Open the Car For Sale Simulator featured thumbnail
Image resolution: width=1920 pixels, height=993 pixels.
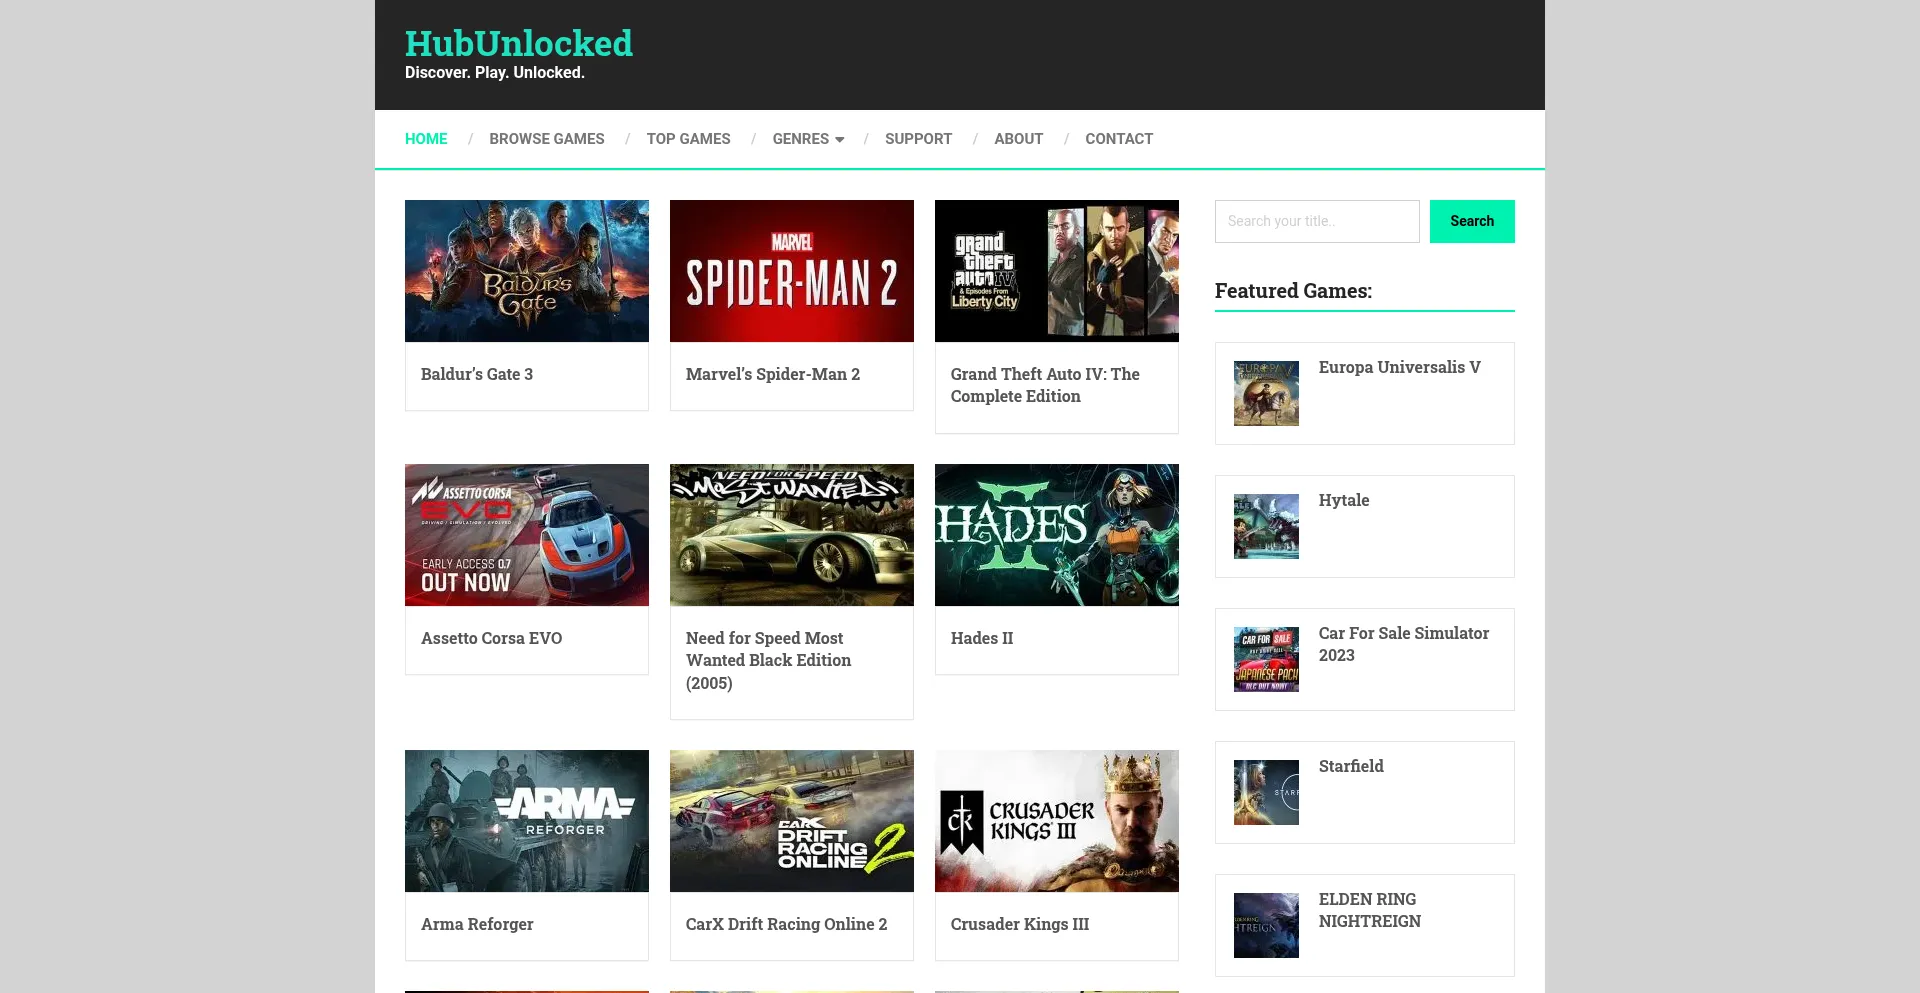pyautogui.click(x=1266, y=659)
